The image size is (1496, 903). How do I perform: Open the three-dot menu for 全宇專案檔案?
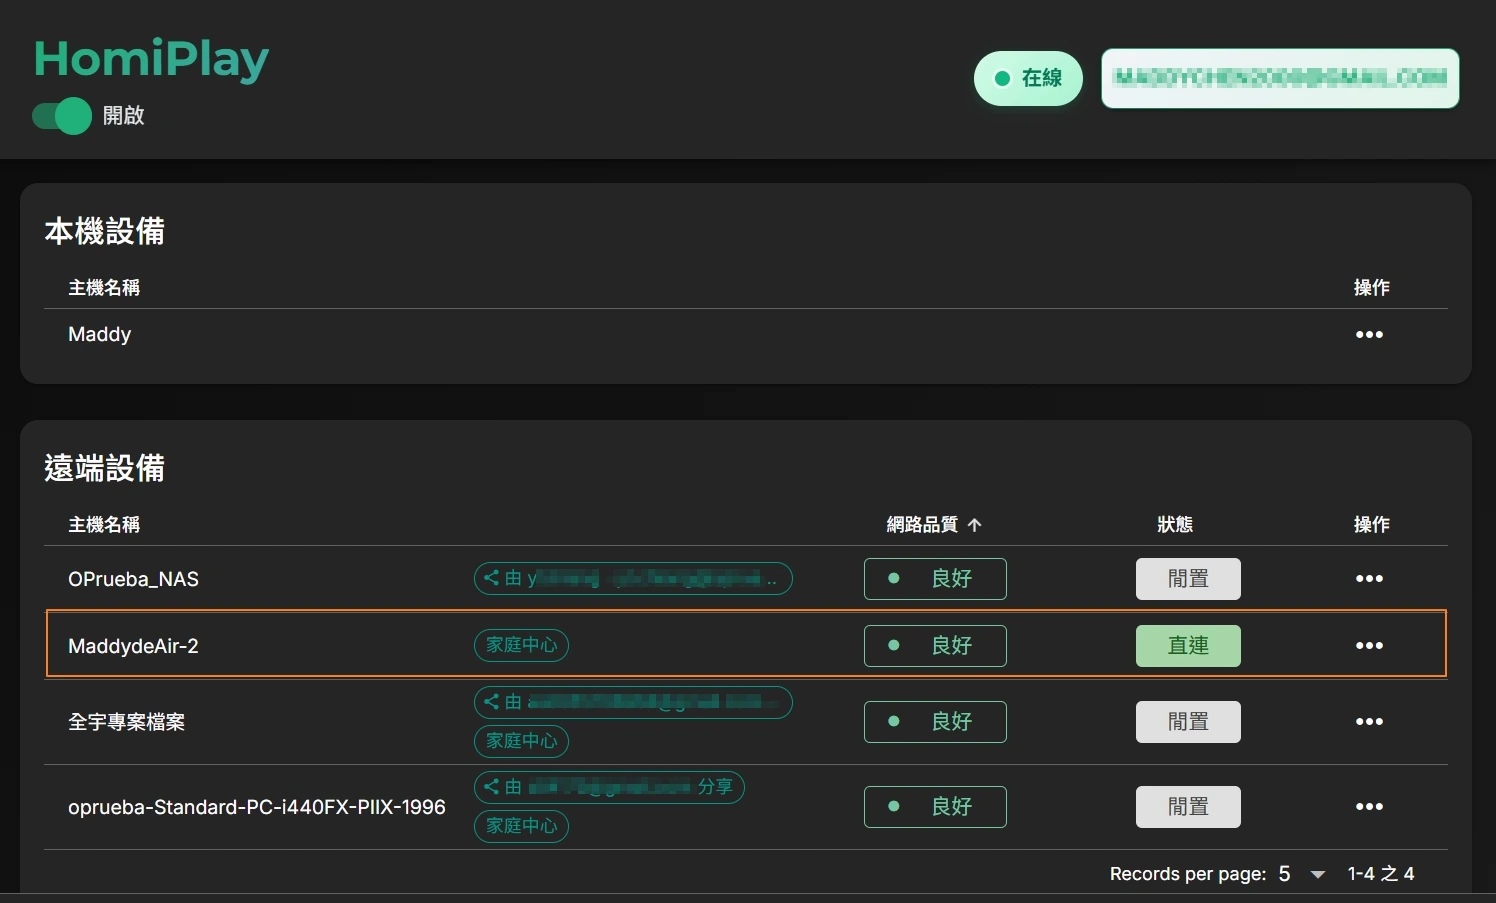tap(1369, 722)
